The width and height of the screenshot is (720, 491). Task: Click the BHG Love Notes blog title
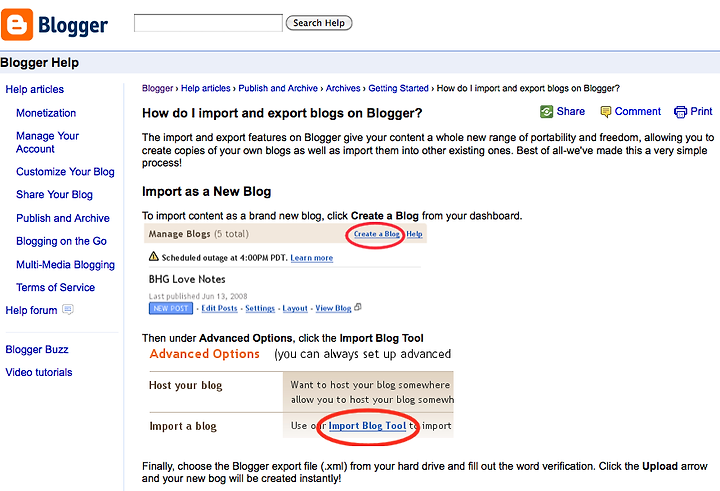point(187,279)
